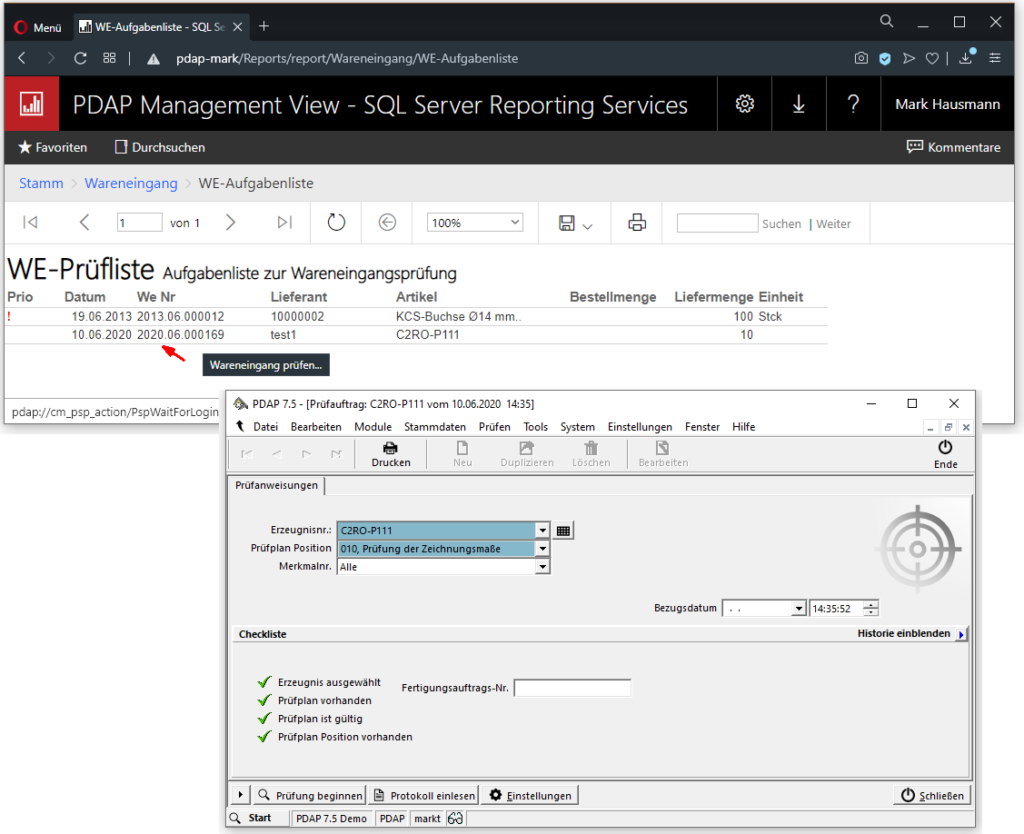Expand Erzeugnisnr. combo box arrow

(x=542, y=530)
